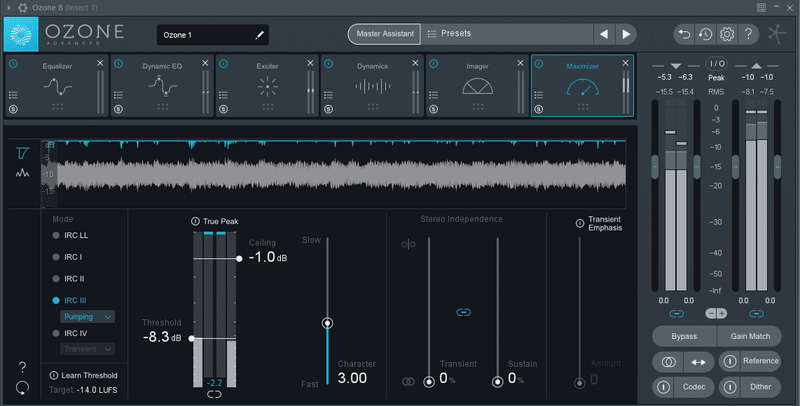Open the Transient style dropdown
The height and width of the screenshot is (406, 800).
click(87, 349)
